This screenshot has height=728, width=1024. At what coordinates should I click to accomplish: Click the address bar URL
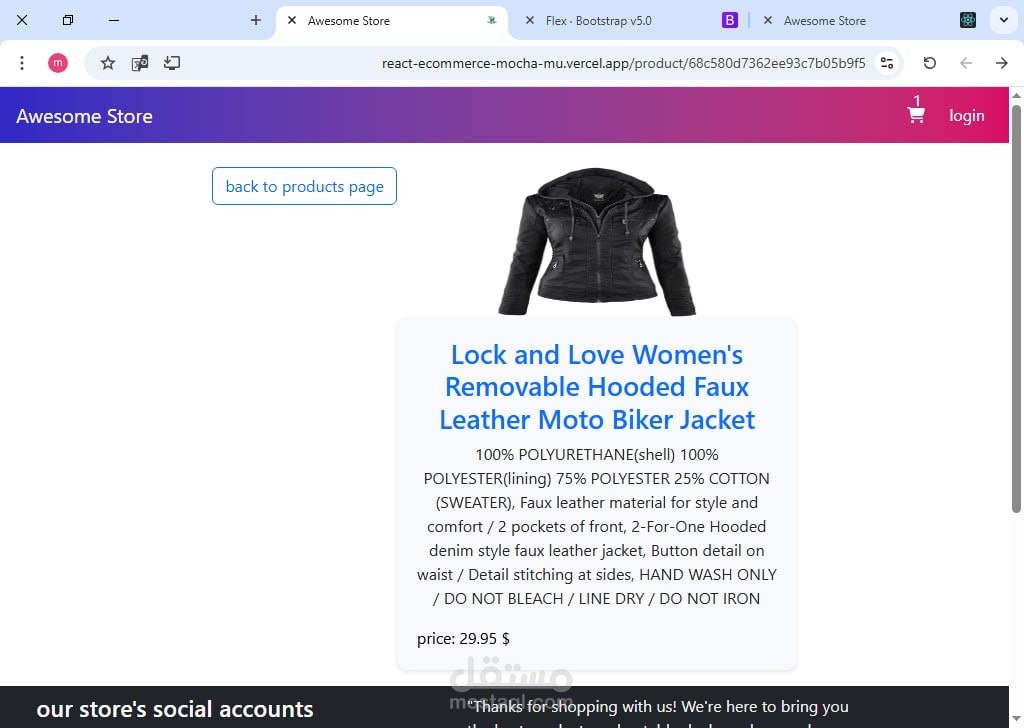(624, 63)
